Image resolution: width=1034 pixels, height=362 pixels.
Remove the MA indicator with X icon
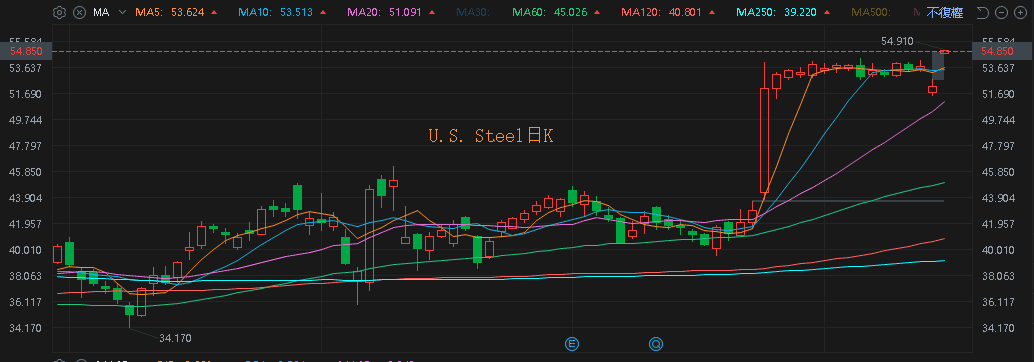click(79, 12)
